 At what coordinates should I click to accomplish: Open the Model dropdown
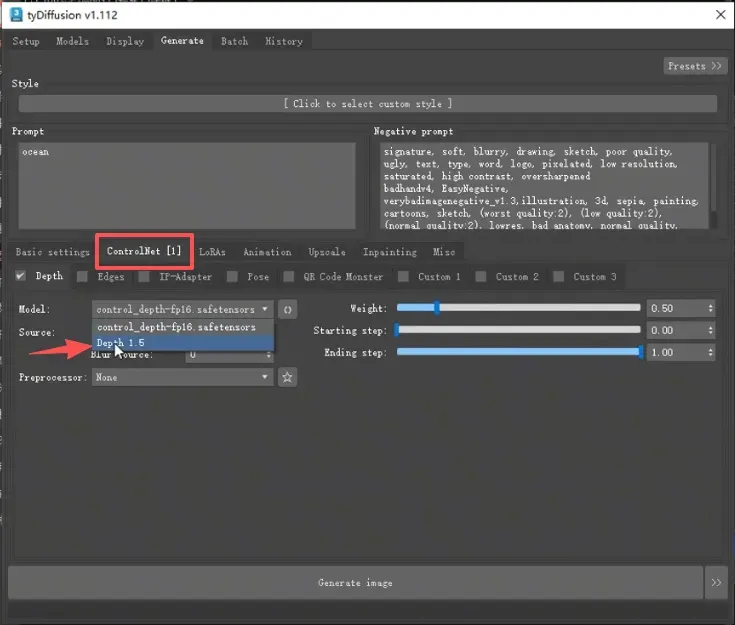point(182,309)
